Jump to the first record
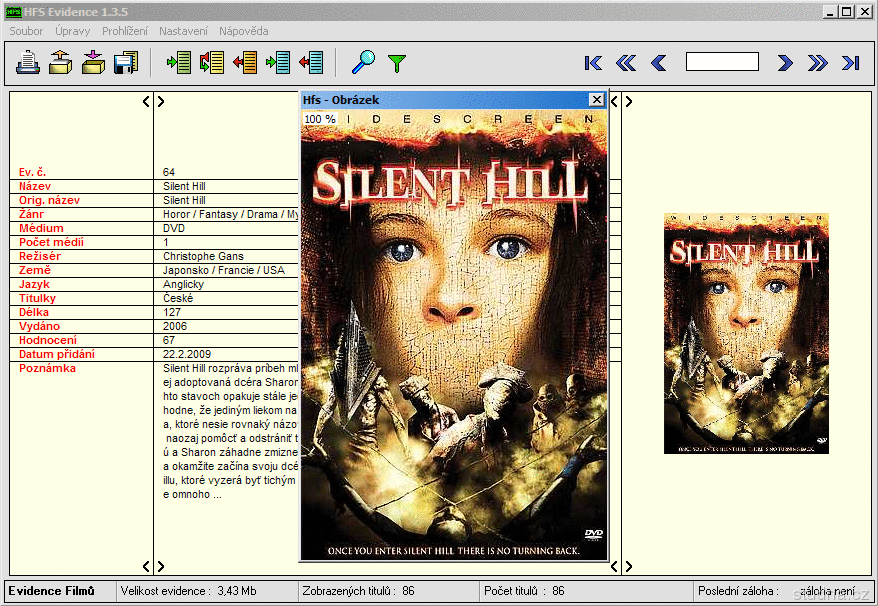Screen dimensions: 878x606 (x=593, y=63)
